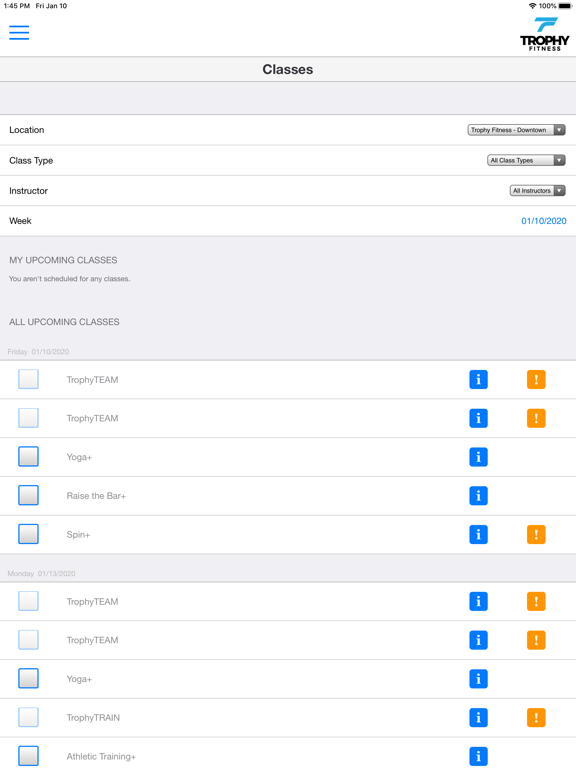Open info for second Friday TrophyTEAM class
Screen dimensions: 576x768
478,418
